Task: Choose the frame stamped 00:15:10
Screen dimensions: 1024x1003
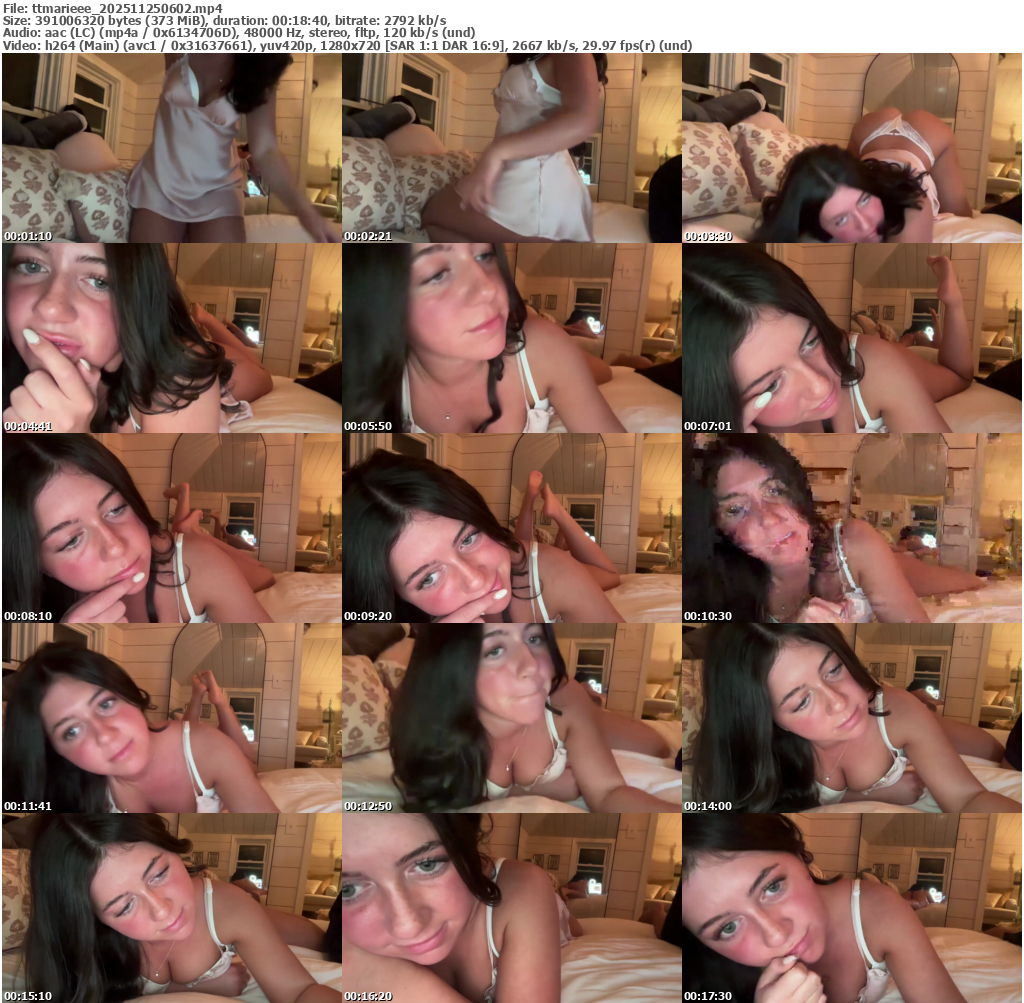Action: tap(172, 908)
